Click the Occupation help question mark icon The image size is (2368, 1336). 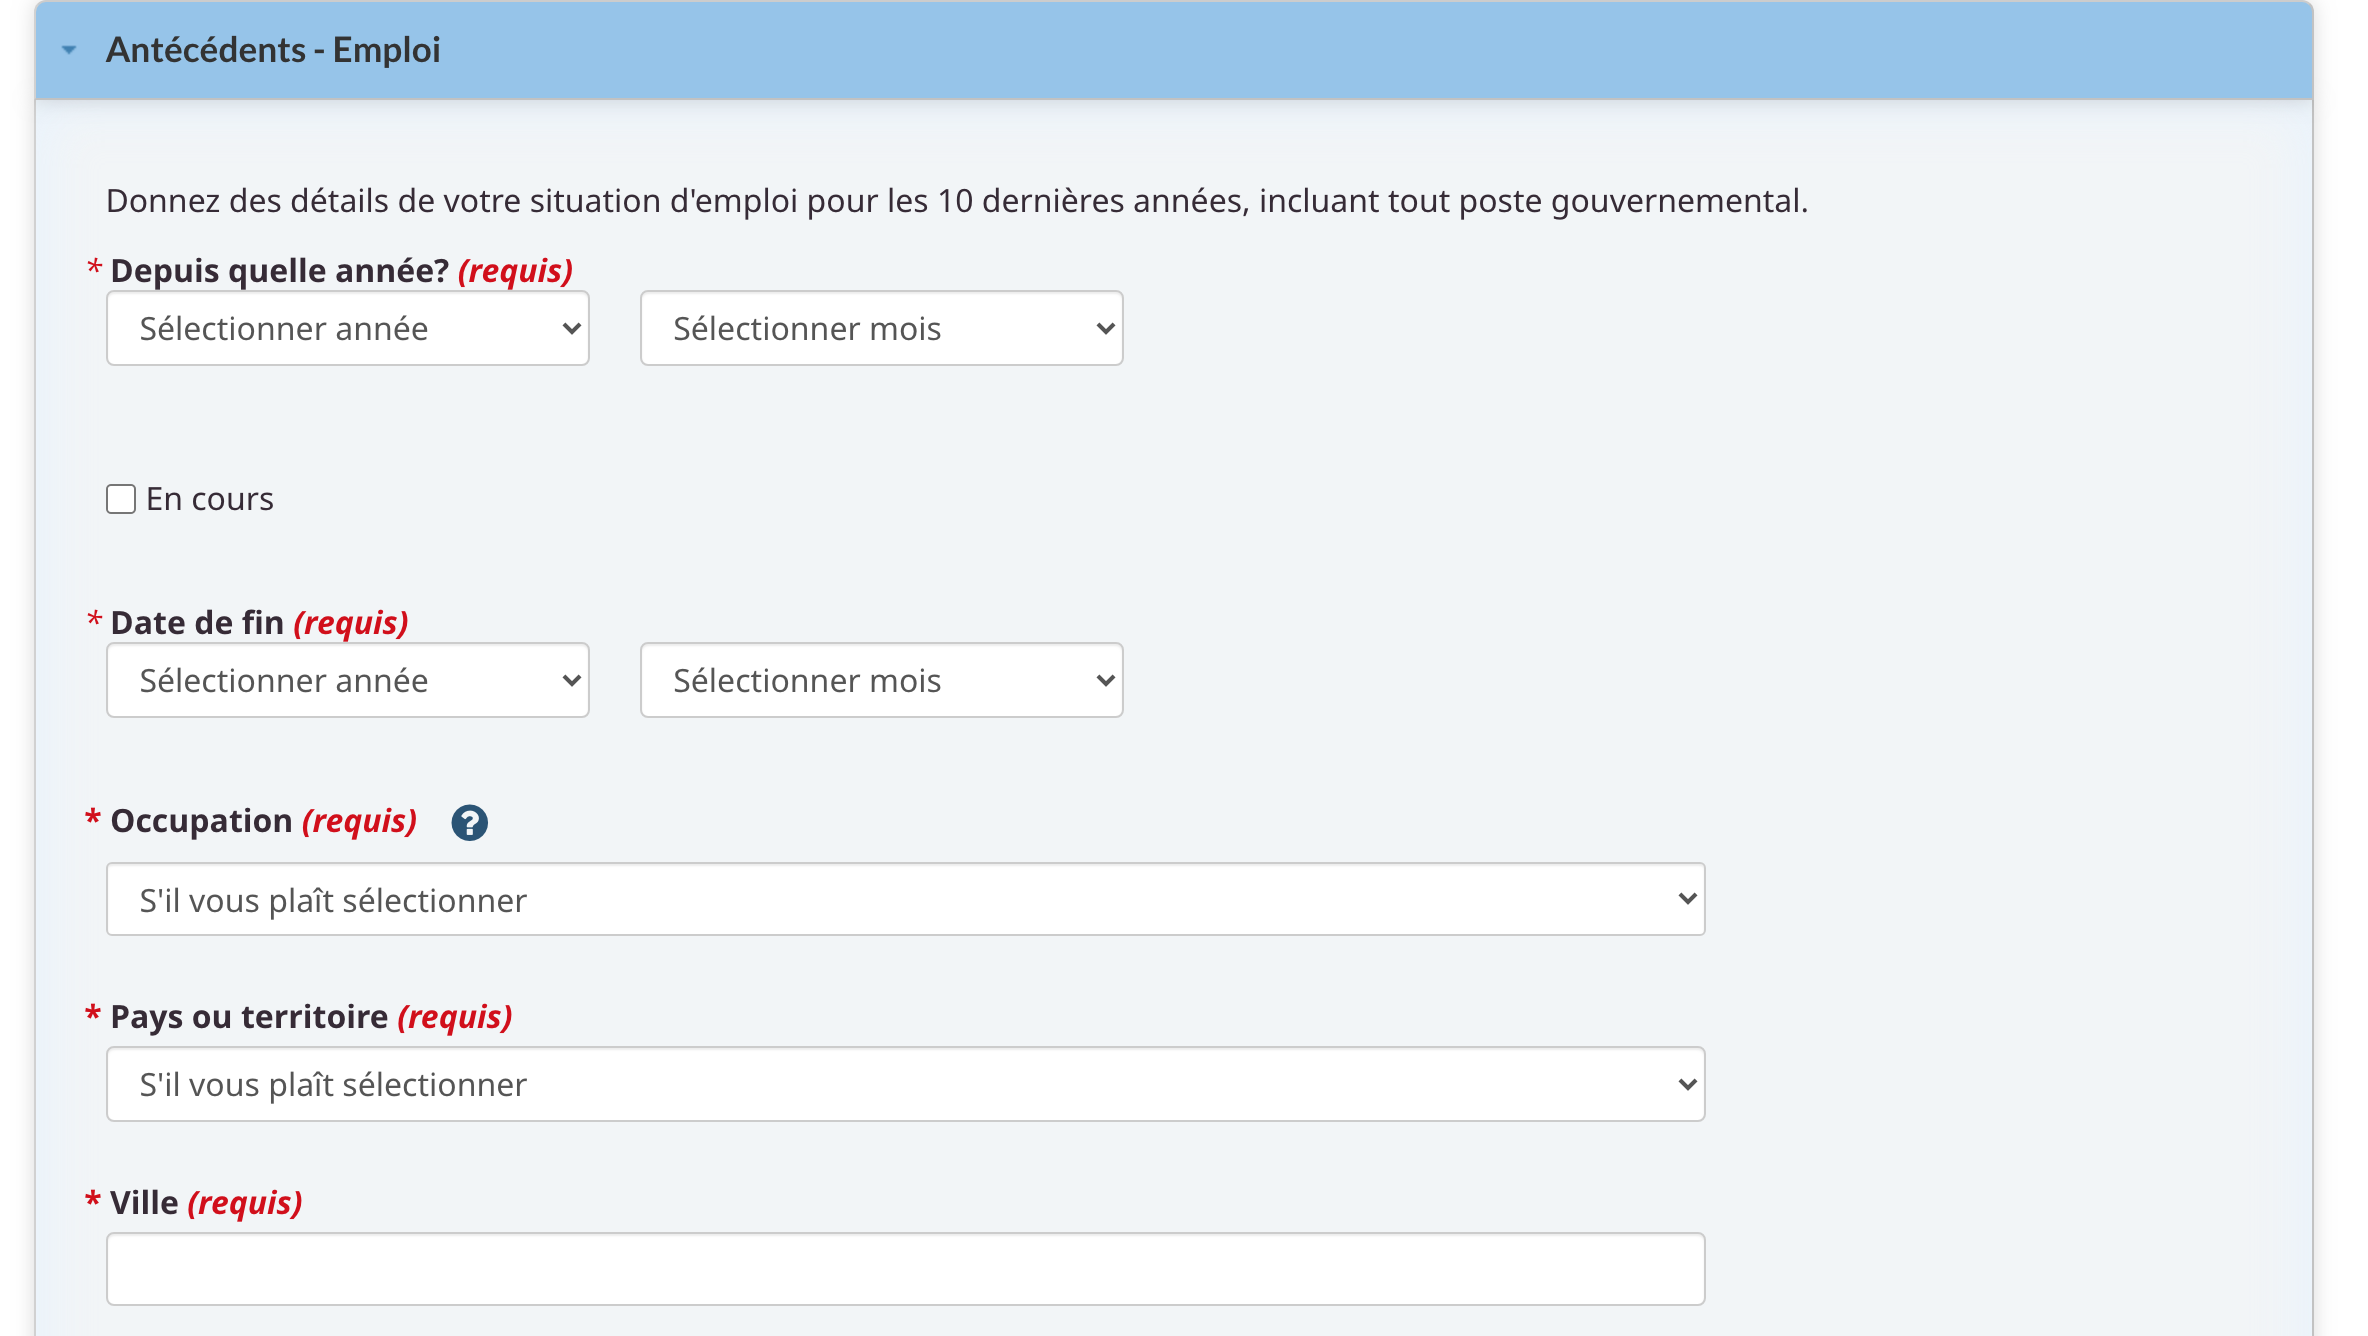[x=469, y=823]
